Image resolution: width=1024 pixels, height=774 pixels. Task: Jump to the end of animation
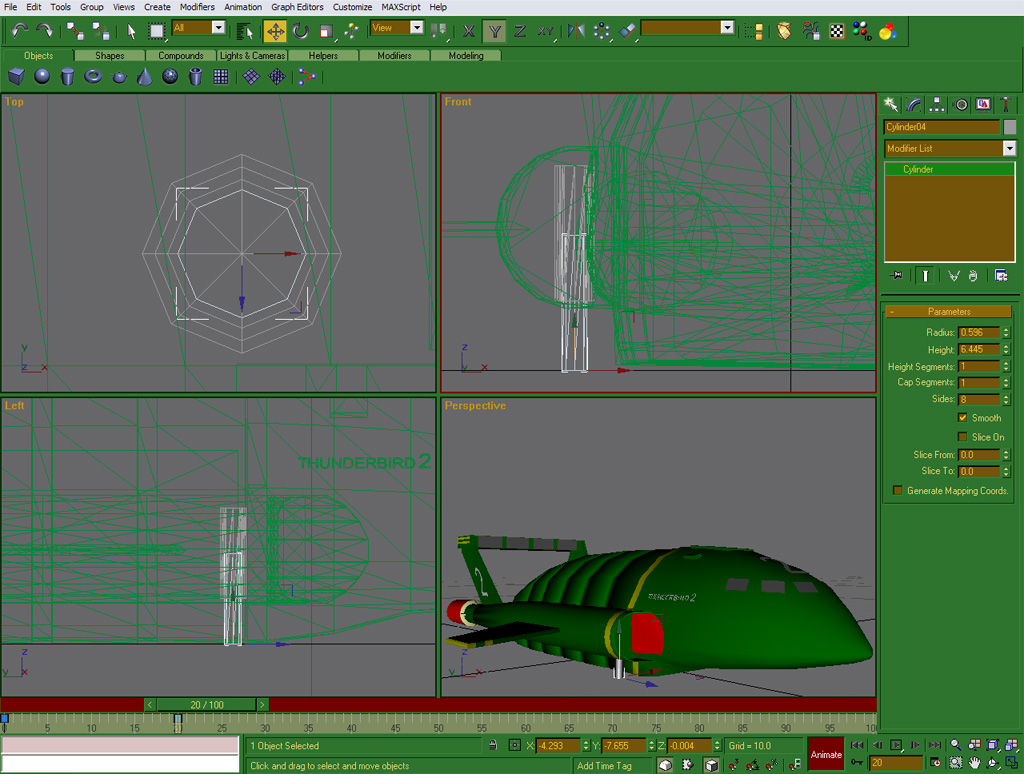click(x=935, y=745)
